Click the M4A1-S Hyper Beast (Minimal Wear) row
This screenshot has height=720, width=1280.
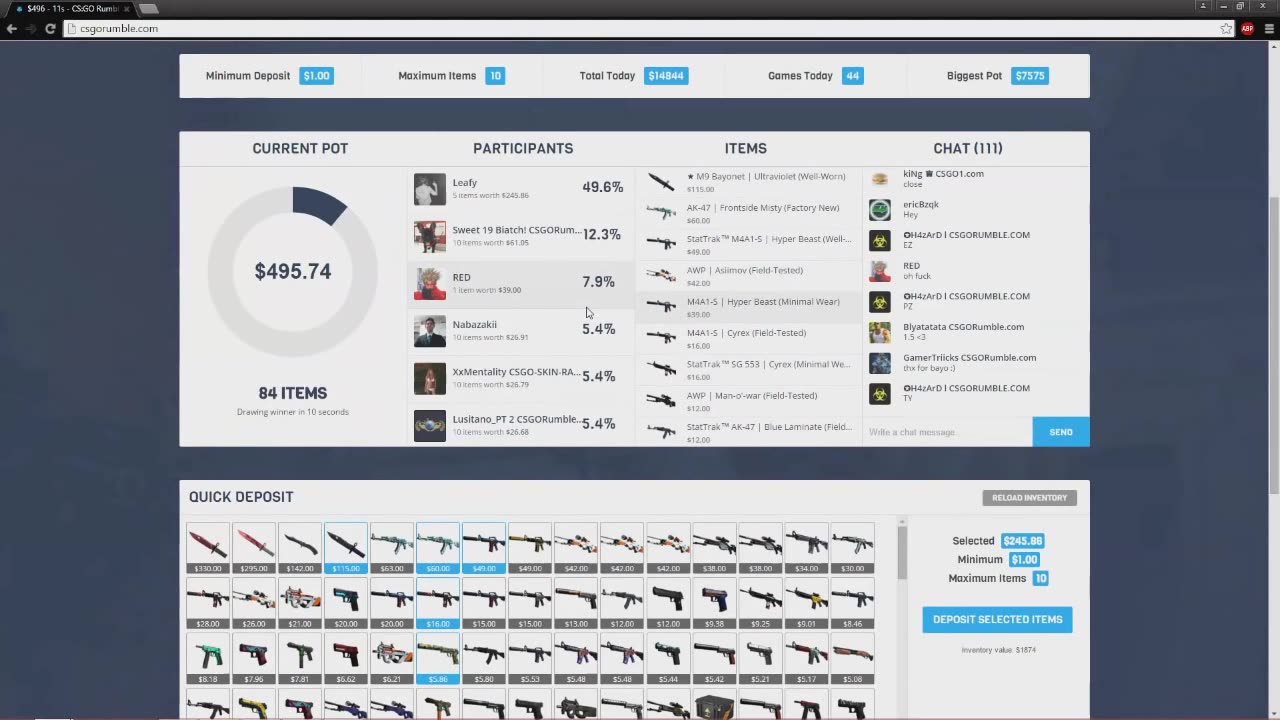pos(748,307)
